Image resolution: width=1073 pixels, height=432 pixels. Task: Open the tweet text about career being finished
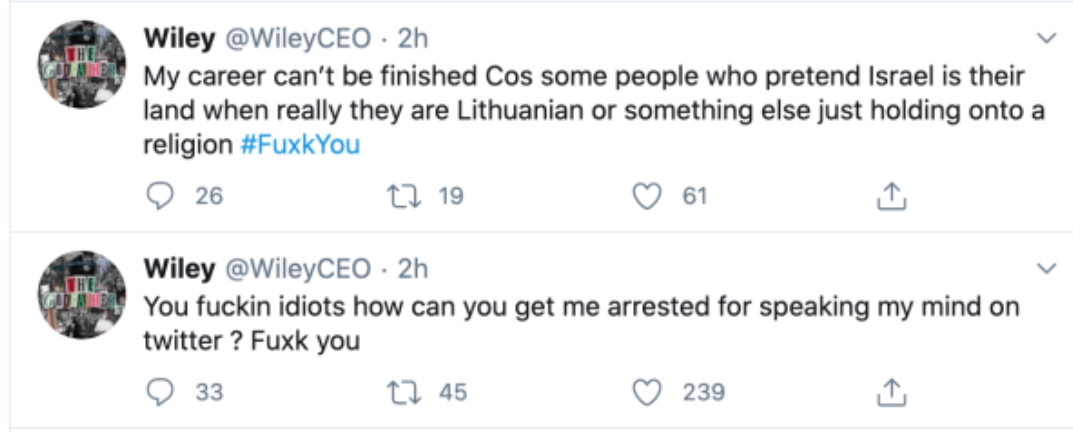tap(594, 111)
